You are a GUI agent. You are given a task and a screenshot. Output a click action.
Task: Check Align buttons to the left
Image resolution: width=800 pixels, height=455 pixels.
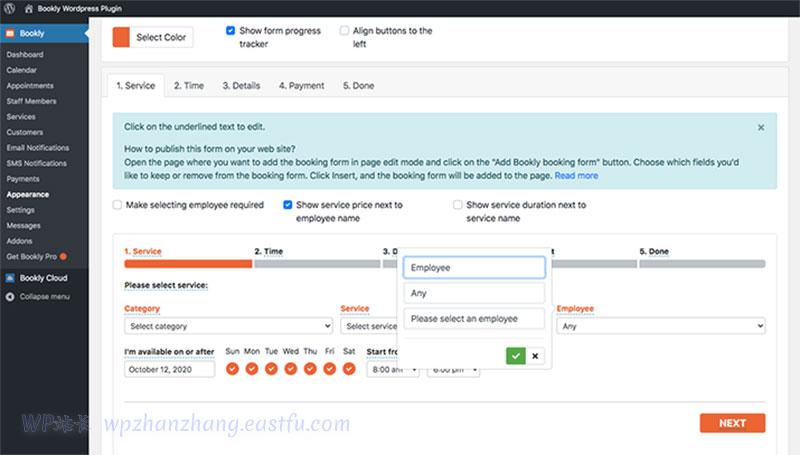344,31
